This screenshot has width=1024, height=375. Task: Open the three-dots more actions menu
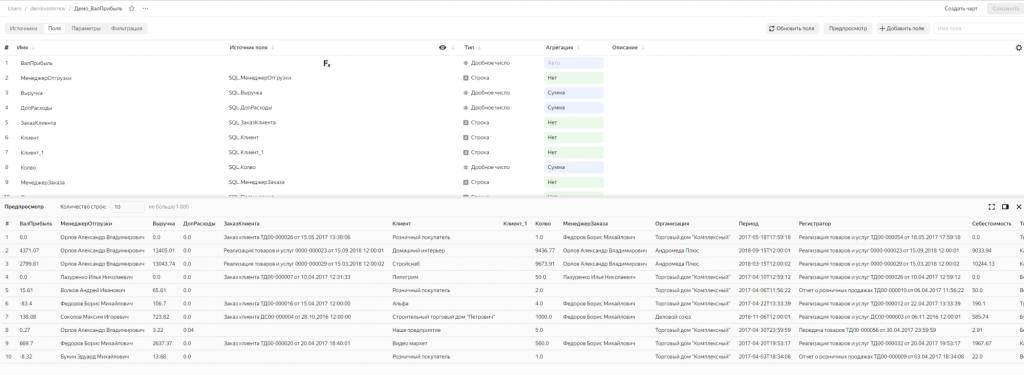pyautogui.click(x=145, y=8)
